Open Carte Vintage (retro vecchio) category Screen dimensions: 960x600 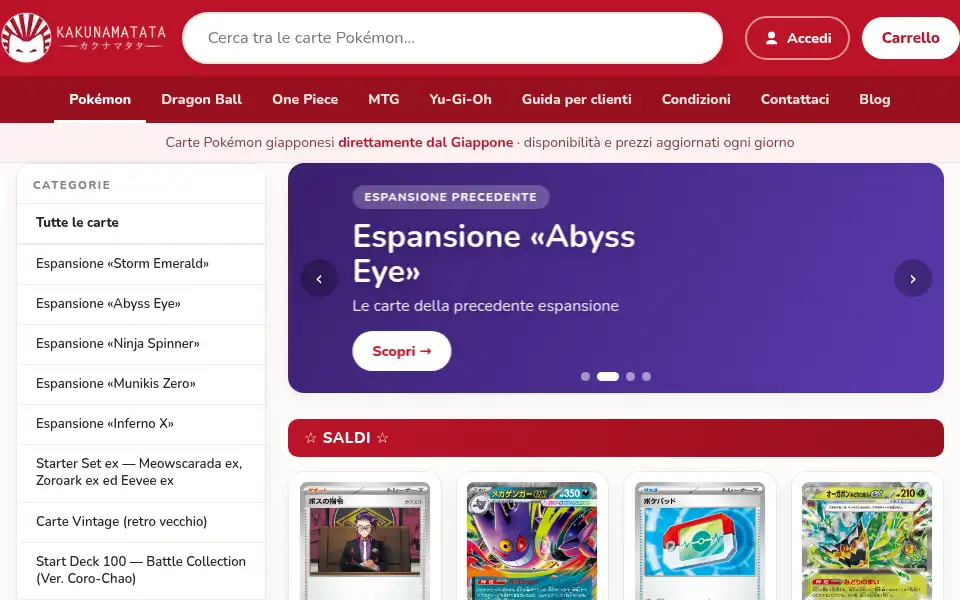(141, 522)
